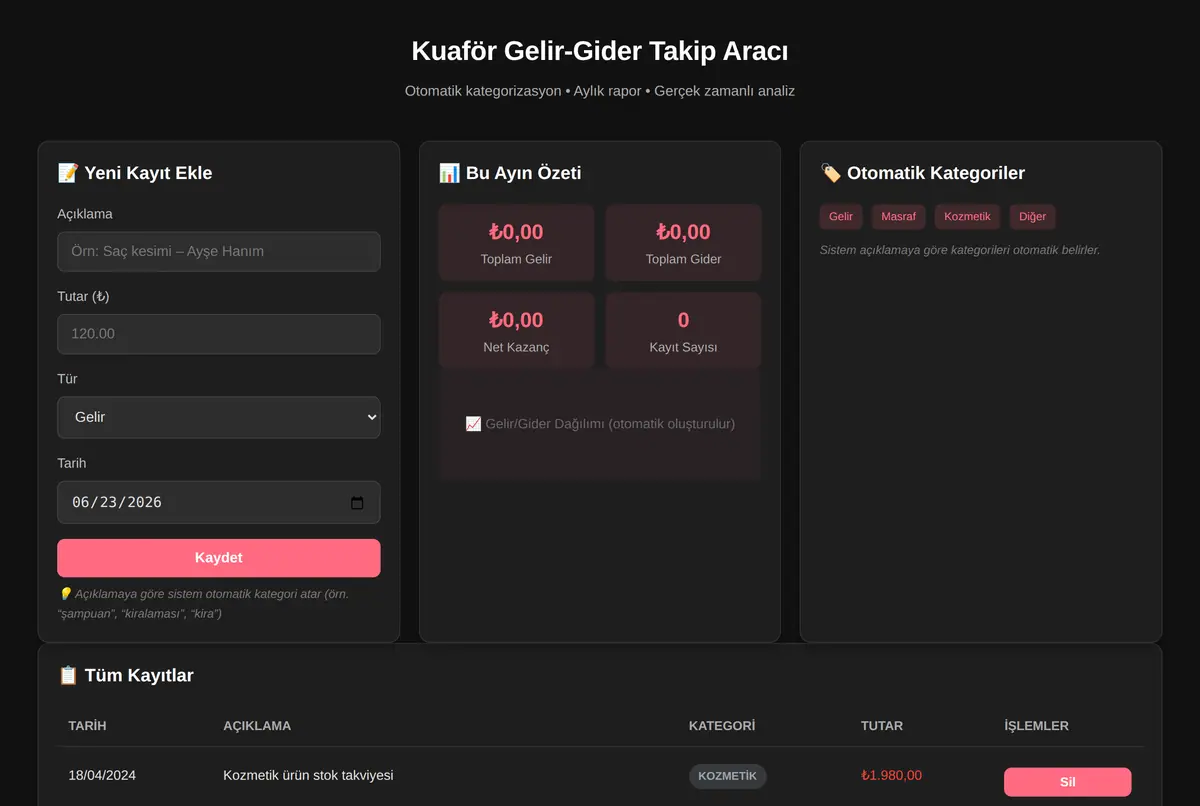Click the TUTAR column header
The width and height of the screenshot is (1200, 806).
[882, 726]
